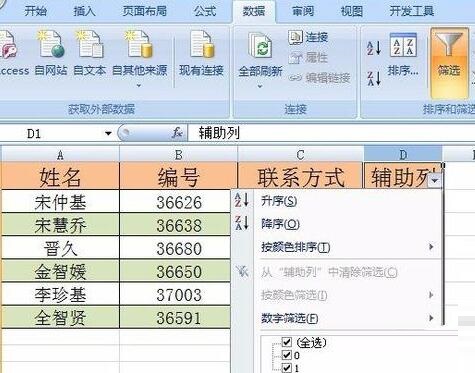Click cell with number 36638
The image size is (475, 373).
(x=175, y=225)
